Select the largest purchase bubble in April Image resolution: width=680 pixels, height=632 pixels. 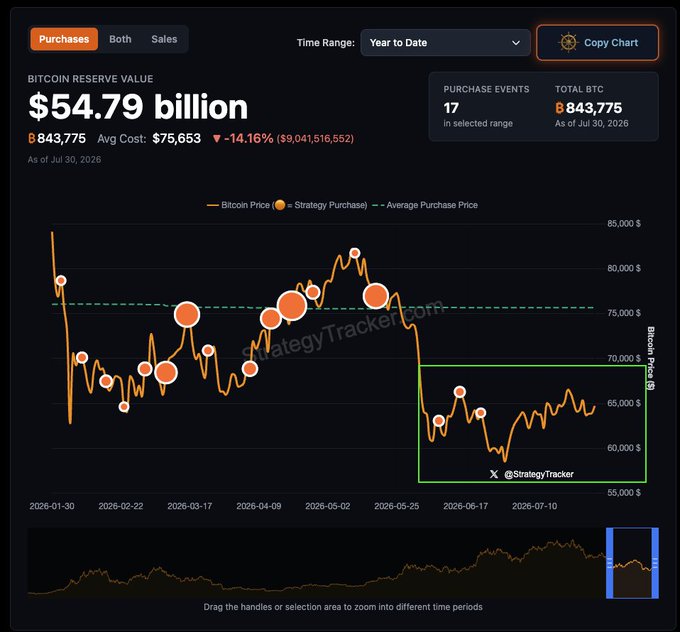[x=292, y=306]
